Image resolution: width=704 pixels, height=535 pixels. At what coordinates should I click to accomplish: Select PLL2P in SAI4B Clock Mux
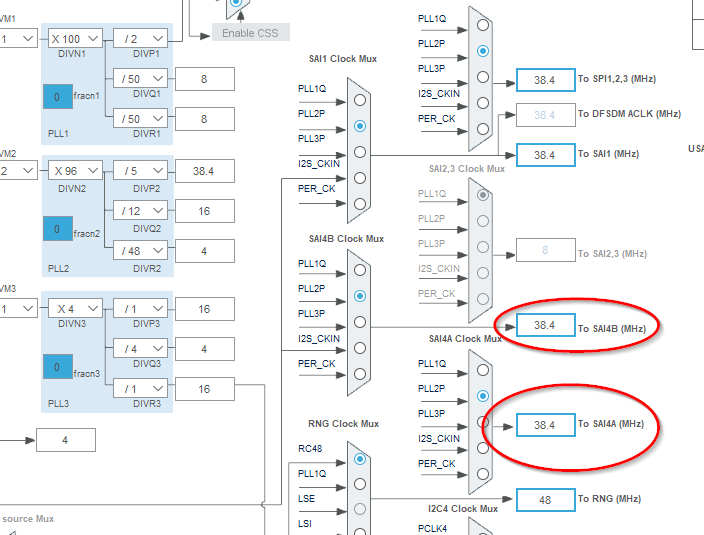coord(360,296)
